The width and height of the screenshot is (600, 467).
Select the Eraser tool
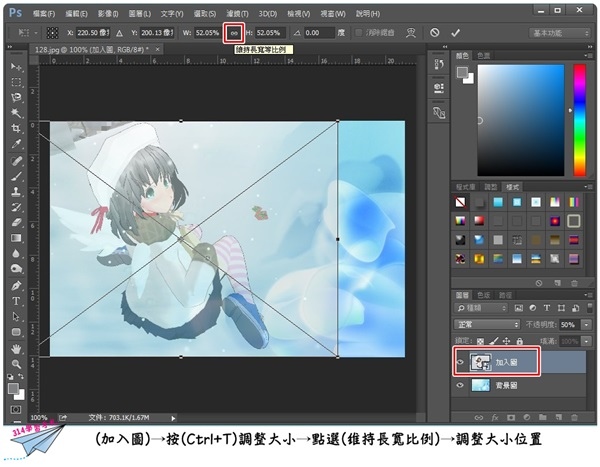[16, 222]
